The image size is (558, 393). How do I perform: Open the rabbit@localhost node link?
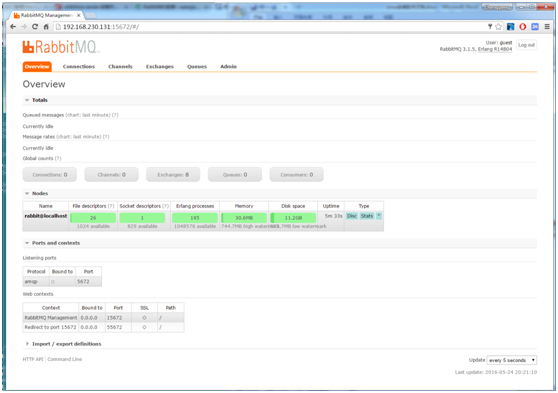pyautogui.click(x=46, y=216)
